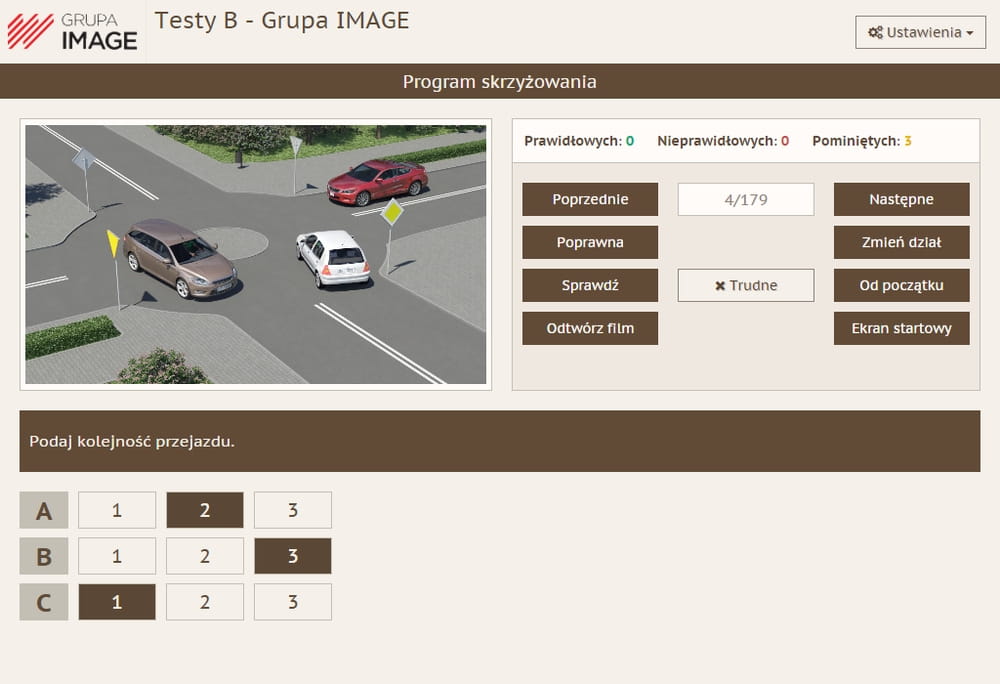Restart with the Od początku button
1000x684 pixels.
pos(901,285)
